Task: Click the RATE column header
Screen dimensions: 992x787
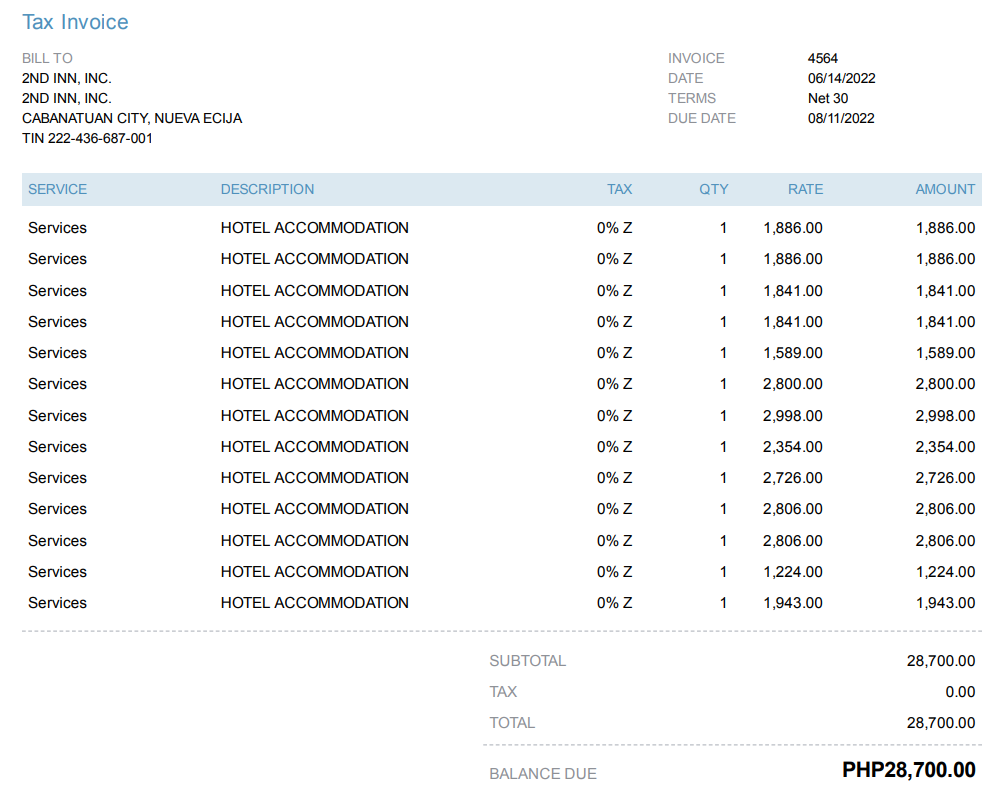Action: click(805, 189)
